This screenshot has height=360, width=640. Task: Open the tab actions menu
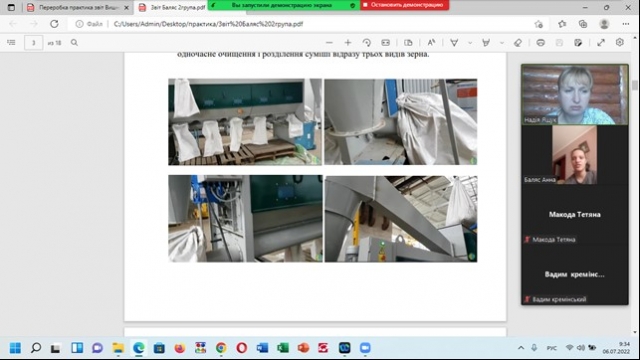click(11, 7)
